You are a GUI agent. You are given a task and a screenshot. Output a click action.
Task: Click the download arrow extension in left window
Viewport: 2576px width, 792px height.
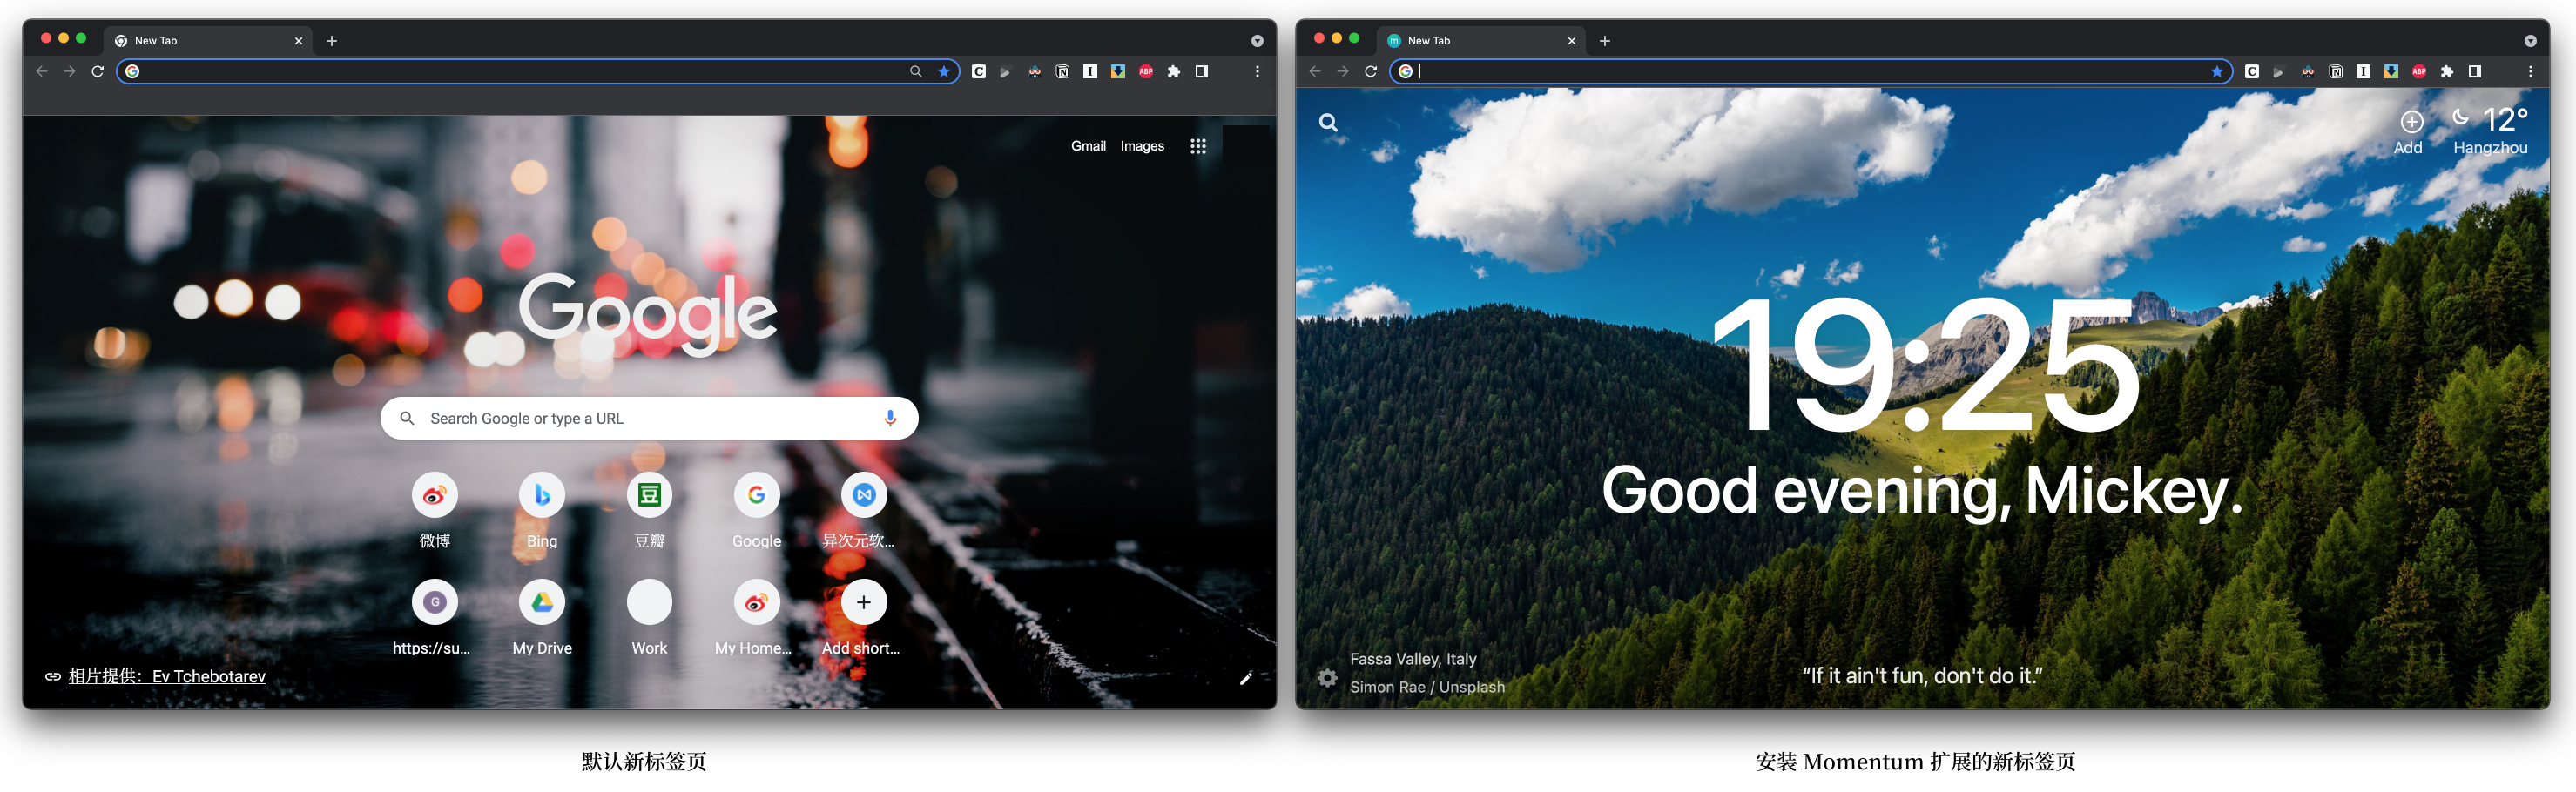(x=1118, y=71)
